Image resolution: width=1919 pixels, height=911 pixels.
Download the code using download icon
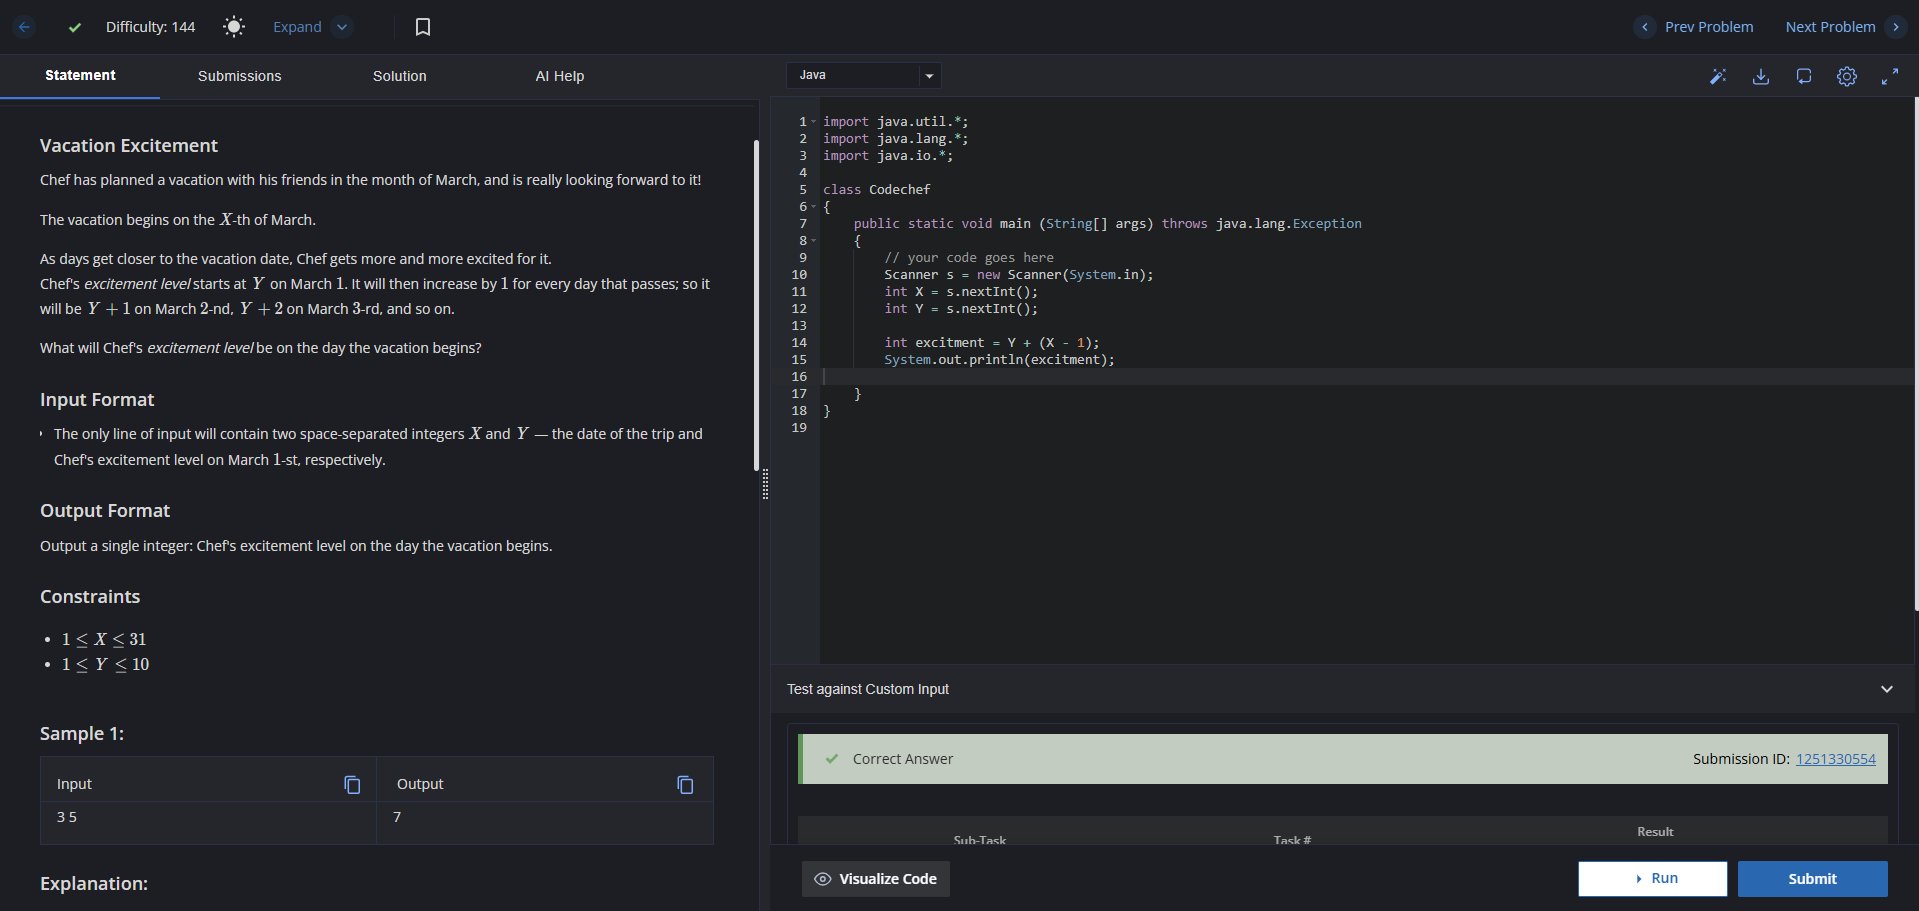click(x=1761, y=76)
